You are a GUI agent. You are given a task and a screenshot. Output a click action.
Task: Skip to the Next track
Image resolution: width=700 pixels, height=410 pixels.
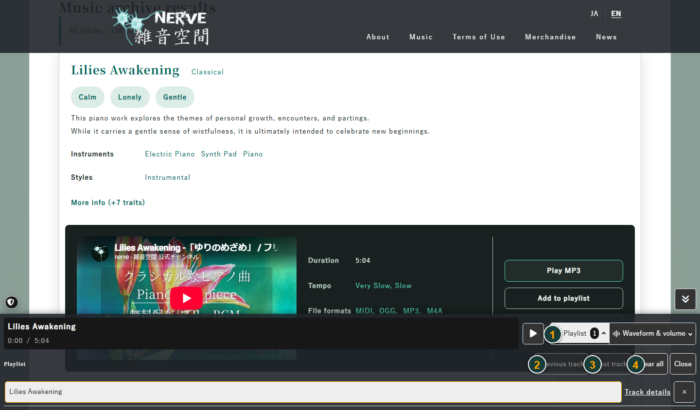(x=612, y=364)
